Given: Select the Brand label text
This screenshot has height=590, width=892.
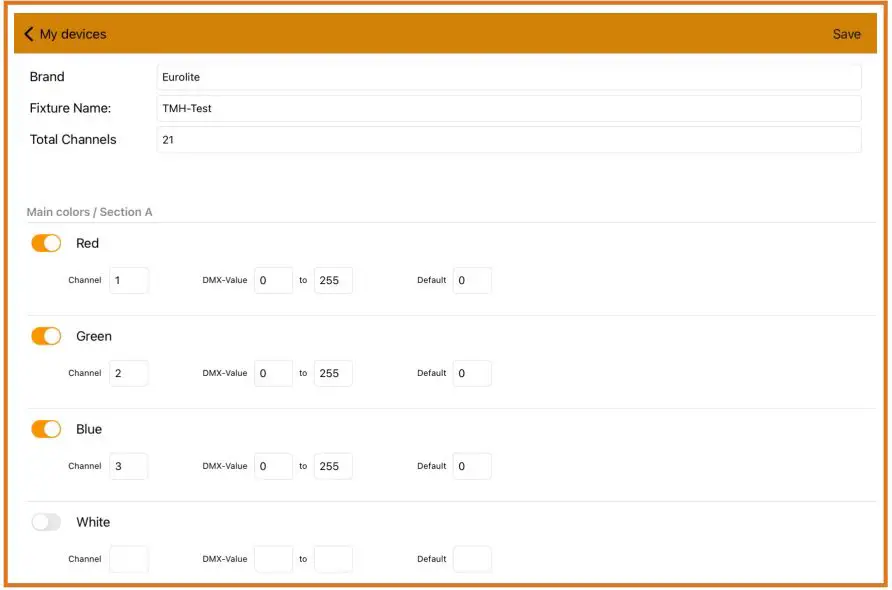Looking at the screenshot, I should 47,77.
